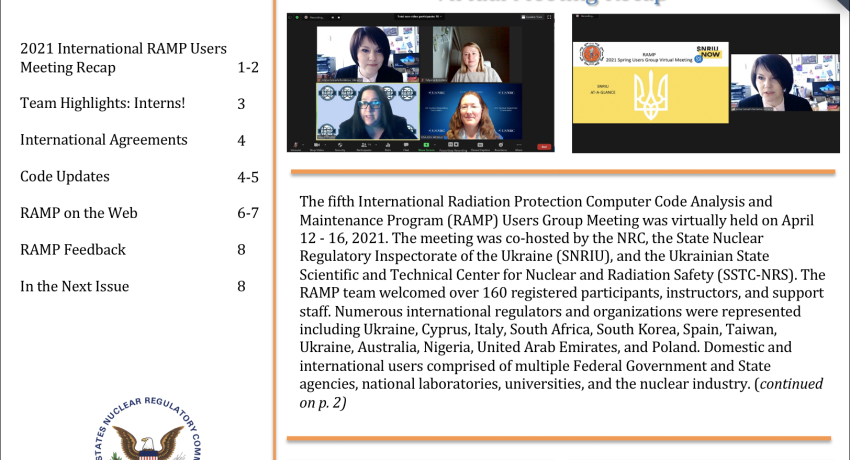Click the video tile with the blue NRC background
This screenshot has width=850, height=460.
point(471,111)
